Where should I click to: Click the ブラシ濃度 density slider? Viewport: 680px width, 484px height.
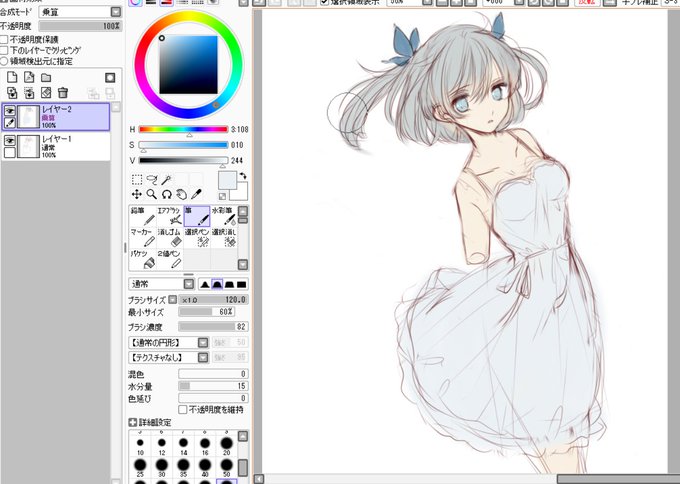click(x=213, y=327)
